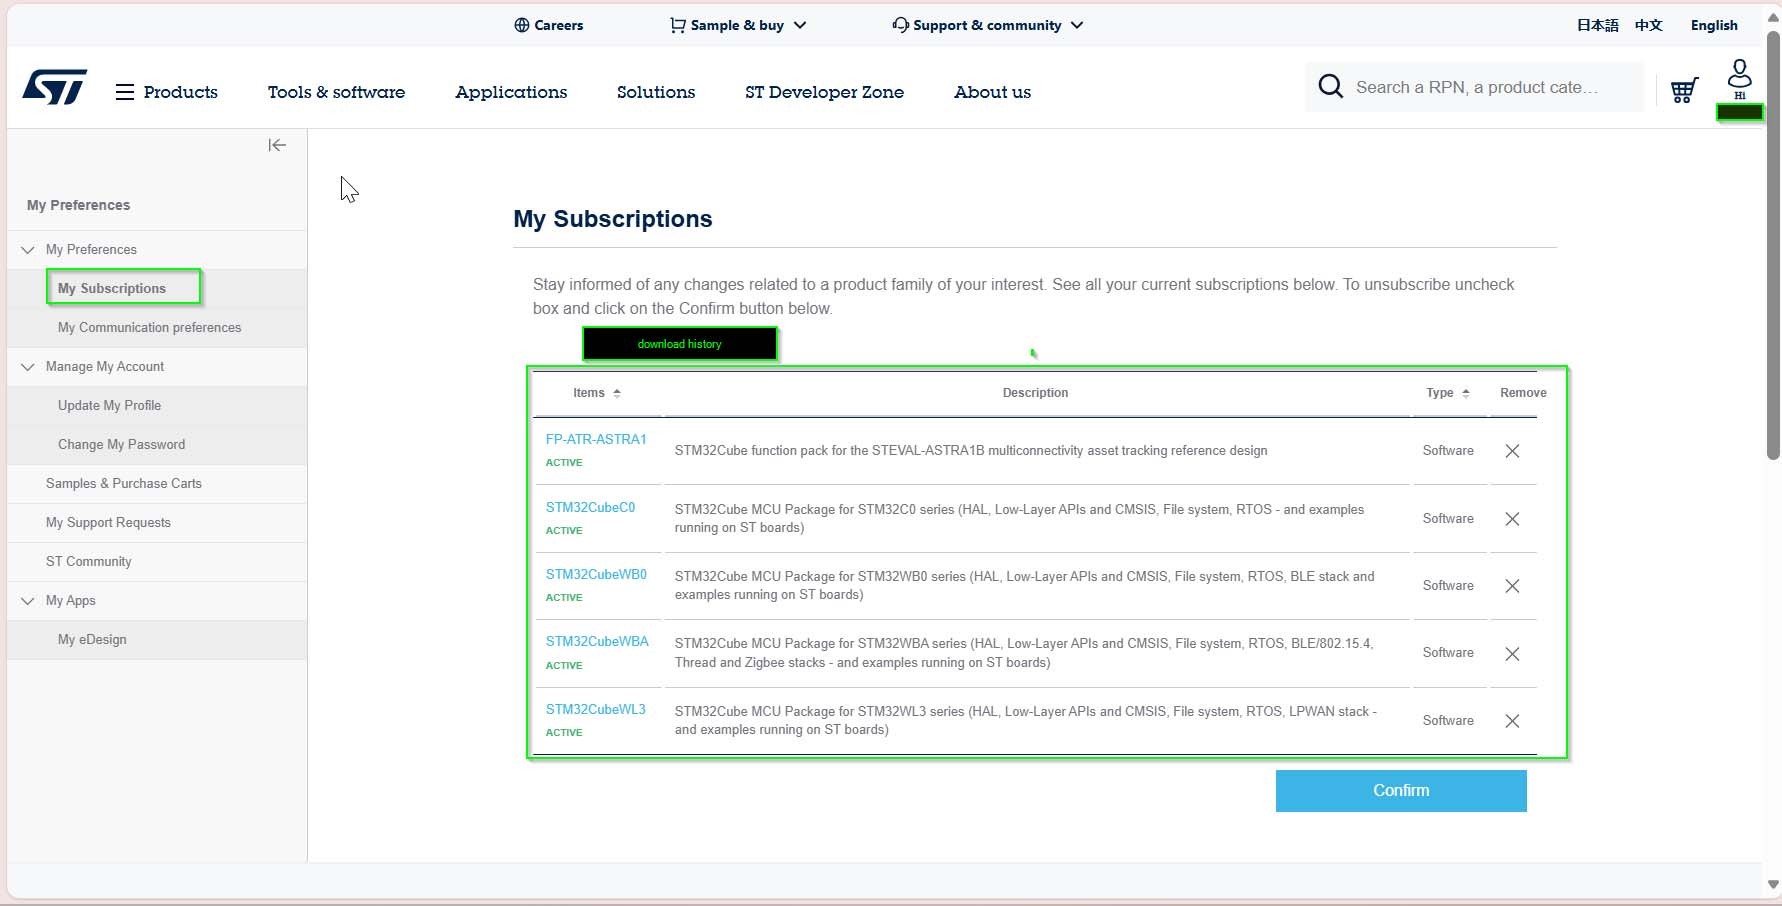Remove the FP-ATR-ASTRA1 subscription
This screenshot has width=1782, height=906.
coord(1512,451)
